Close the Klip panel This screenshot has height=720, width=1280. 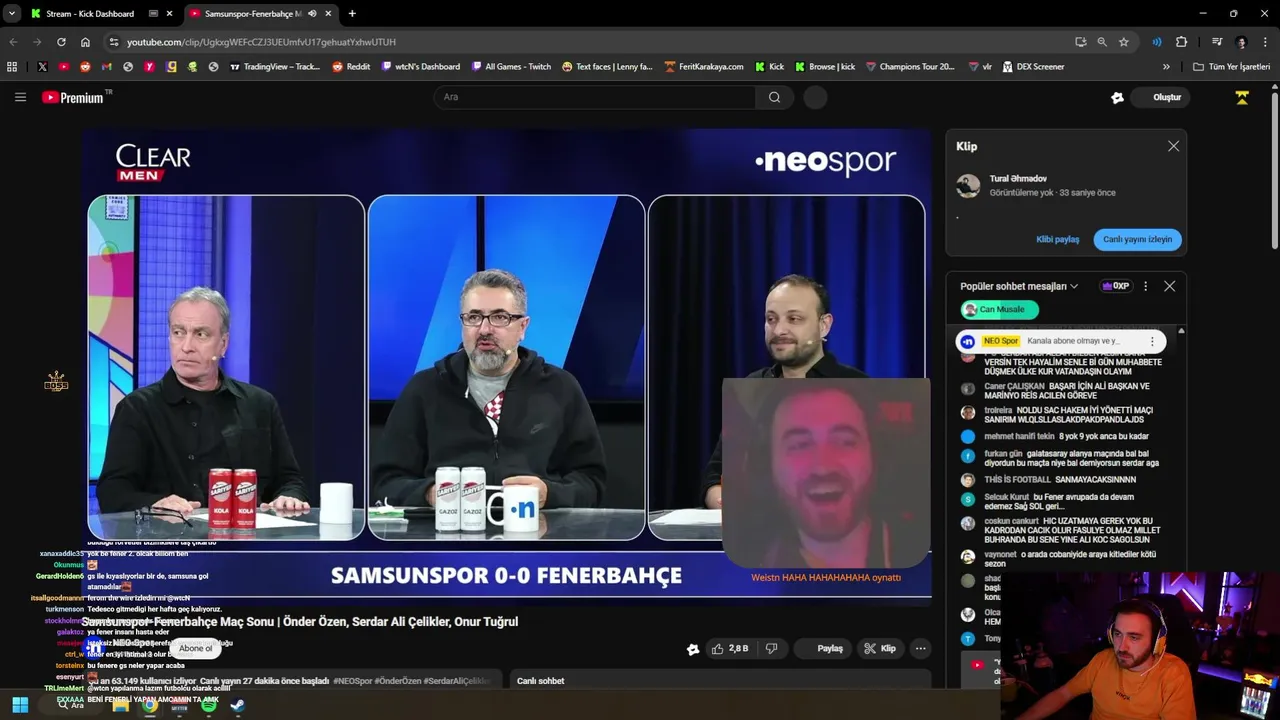click(x=1173, y=146)
